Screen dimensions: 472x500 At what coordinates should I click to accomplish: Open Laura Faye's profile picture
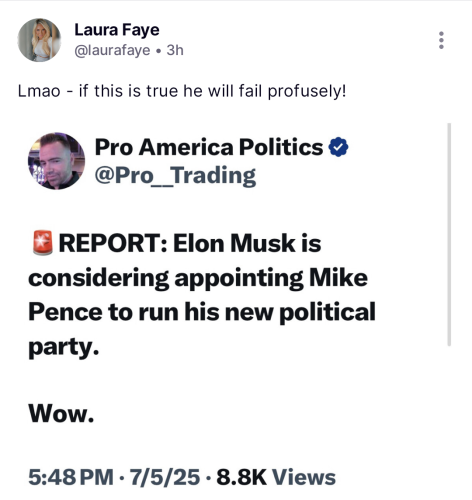point(39,40)
